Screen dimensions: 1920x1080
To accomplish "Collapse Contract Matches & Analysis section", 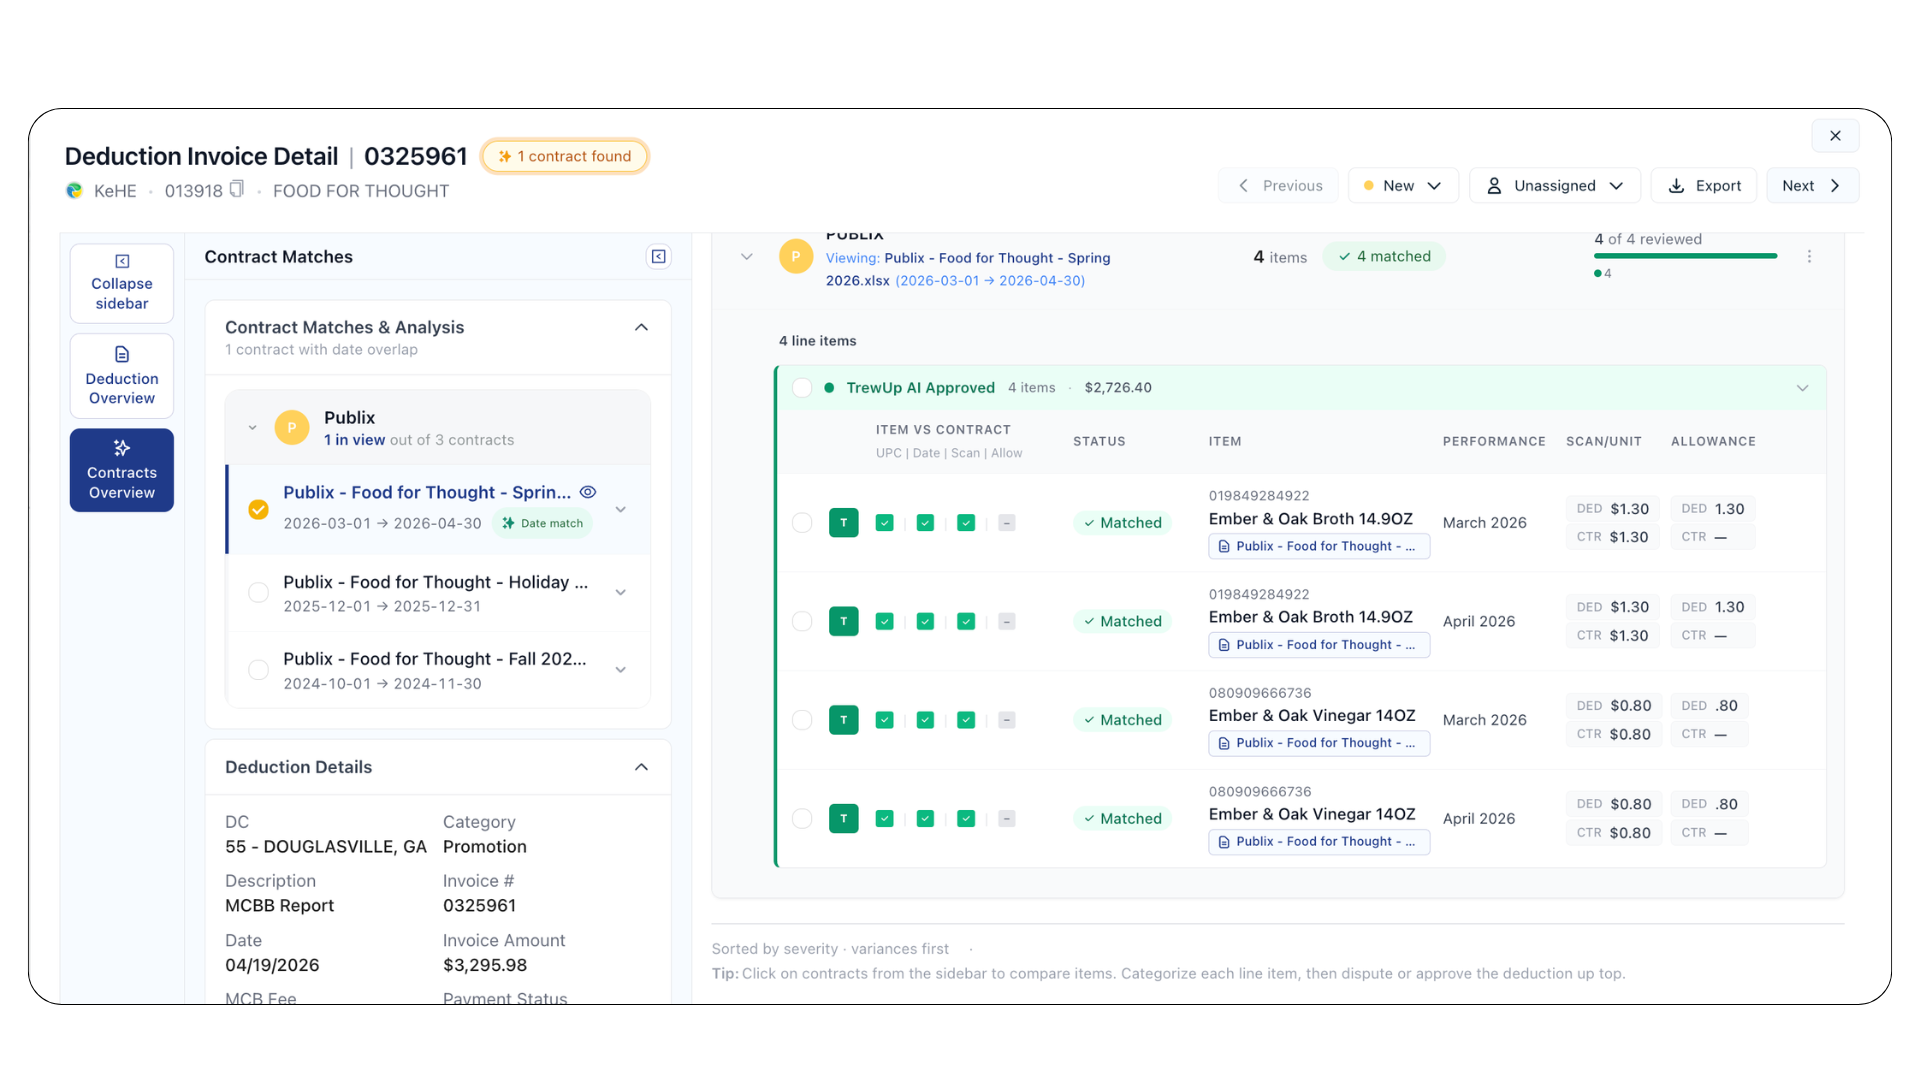I will pos(641,328).
